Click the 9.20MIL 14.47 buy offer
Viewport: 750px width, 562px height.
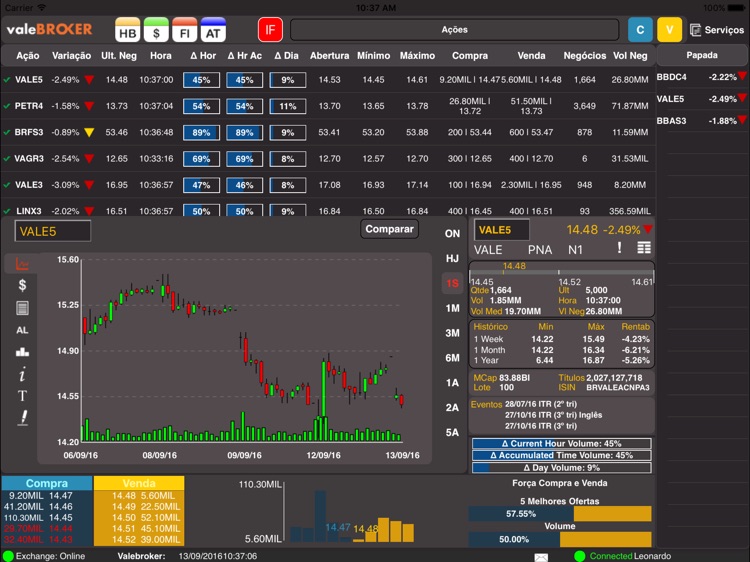(46, 496)
